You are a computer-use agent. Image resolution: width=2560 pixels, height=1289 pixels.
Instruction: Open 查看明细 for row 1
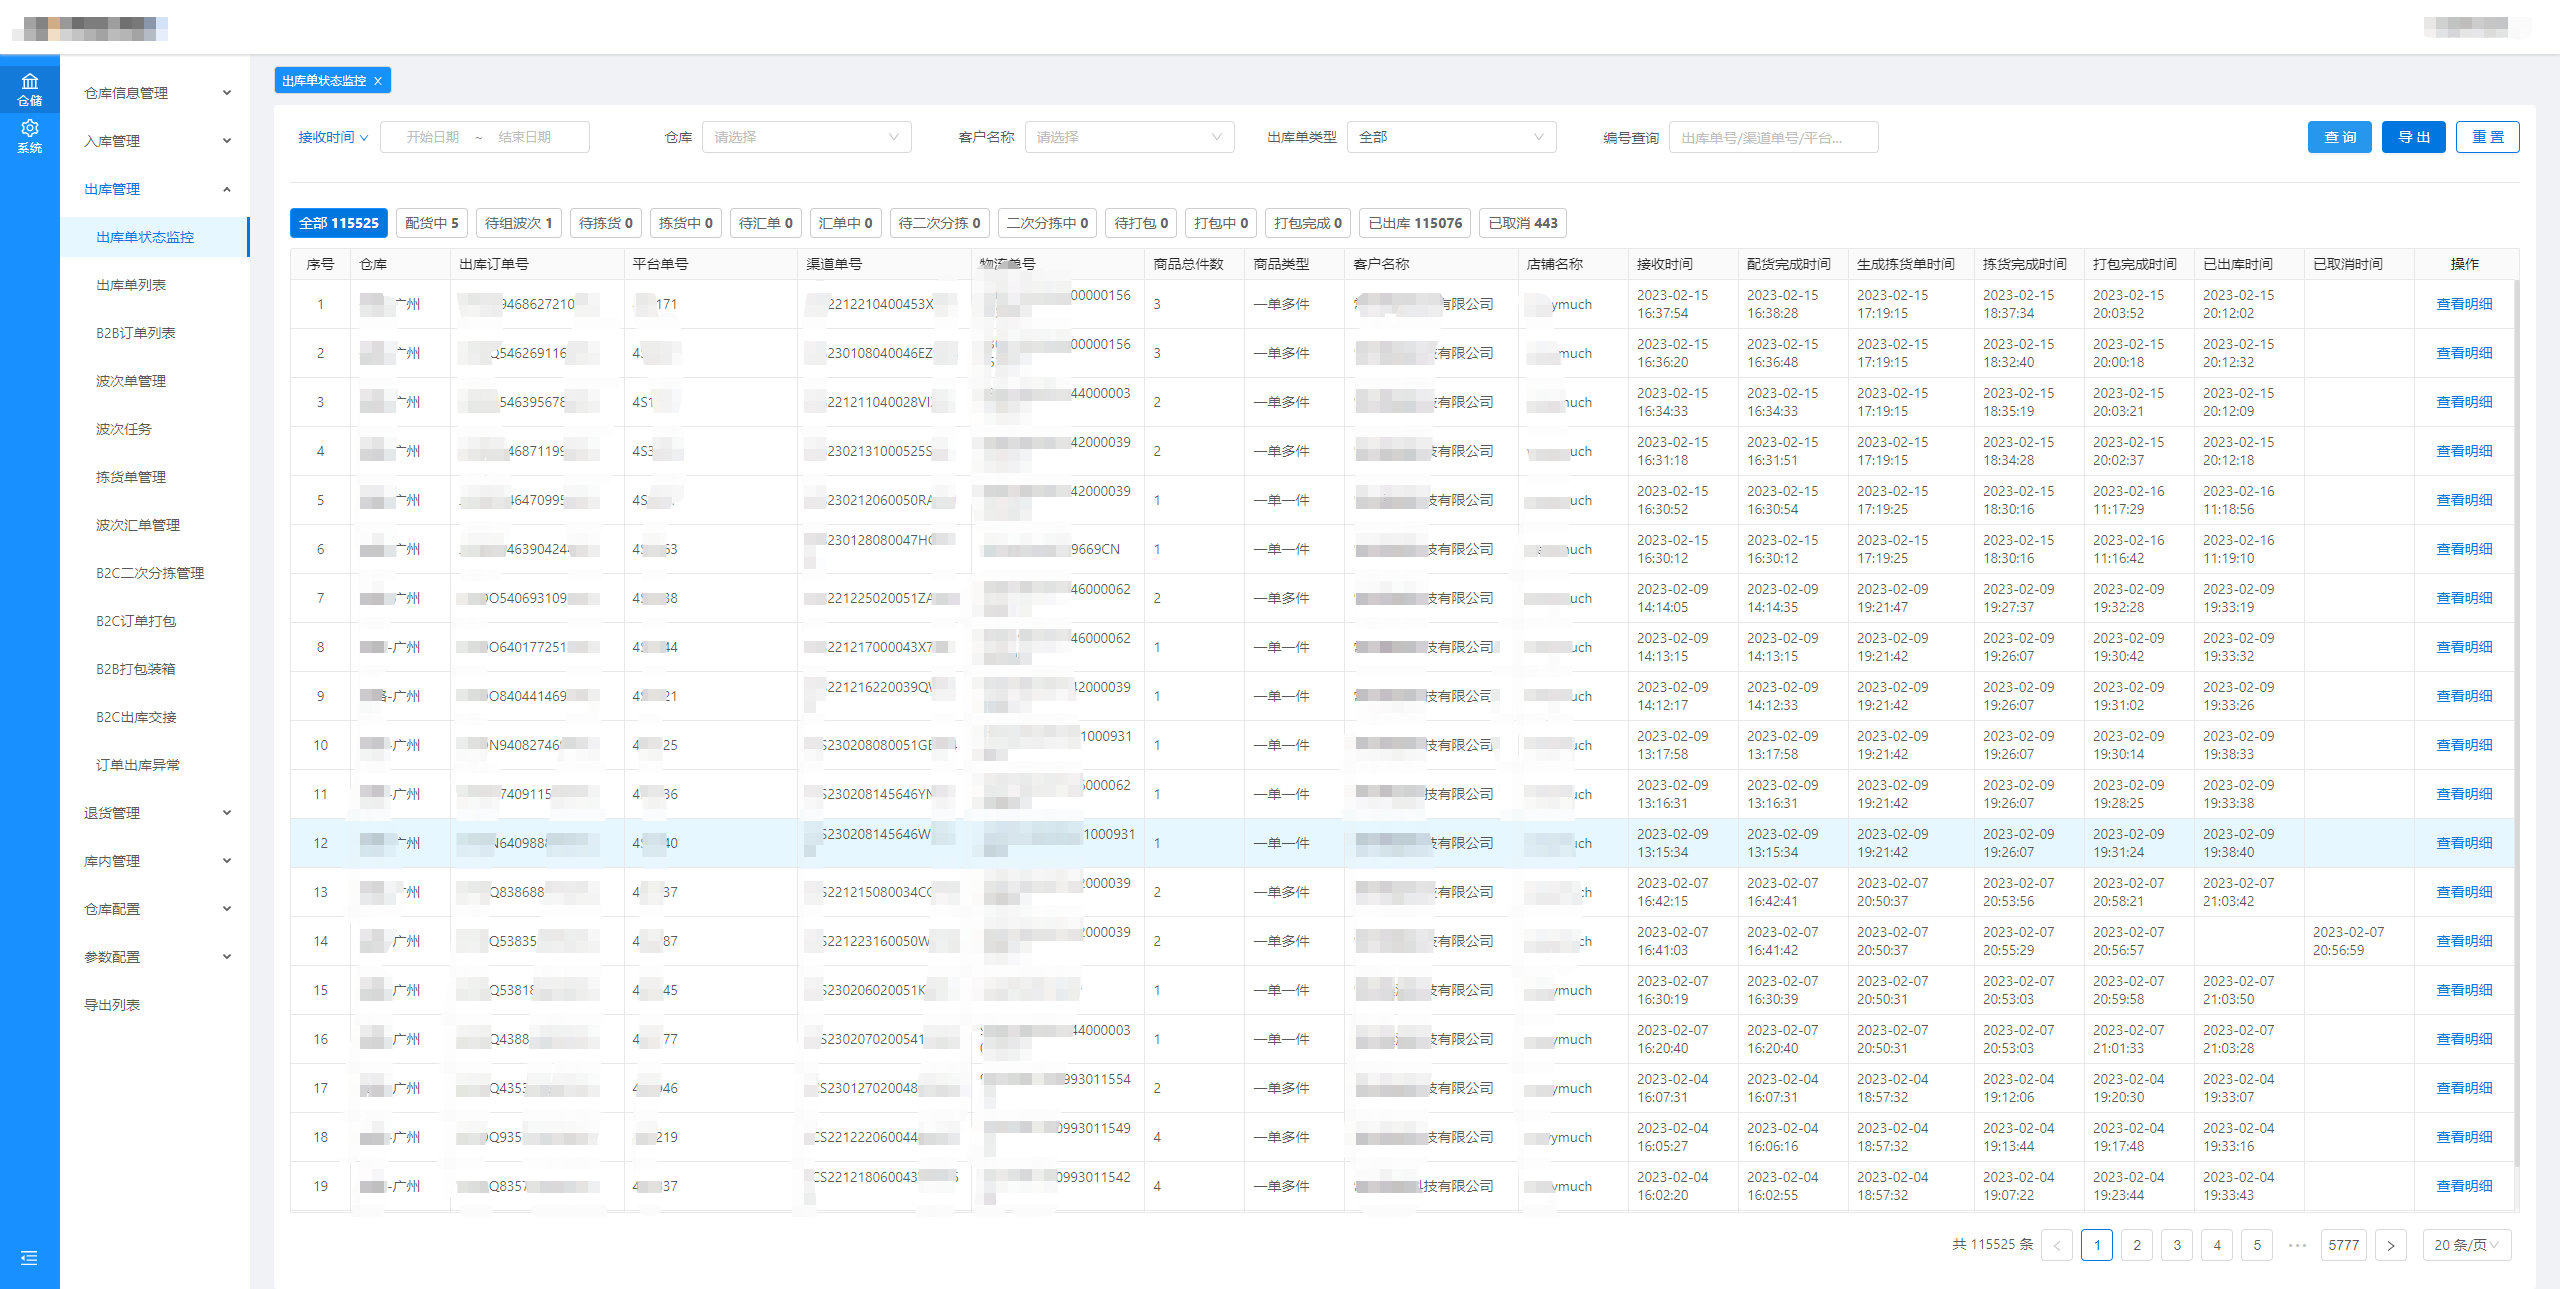pos(2464,304)
